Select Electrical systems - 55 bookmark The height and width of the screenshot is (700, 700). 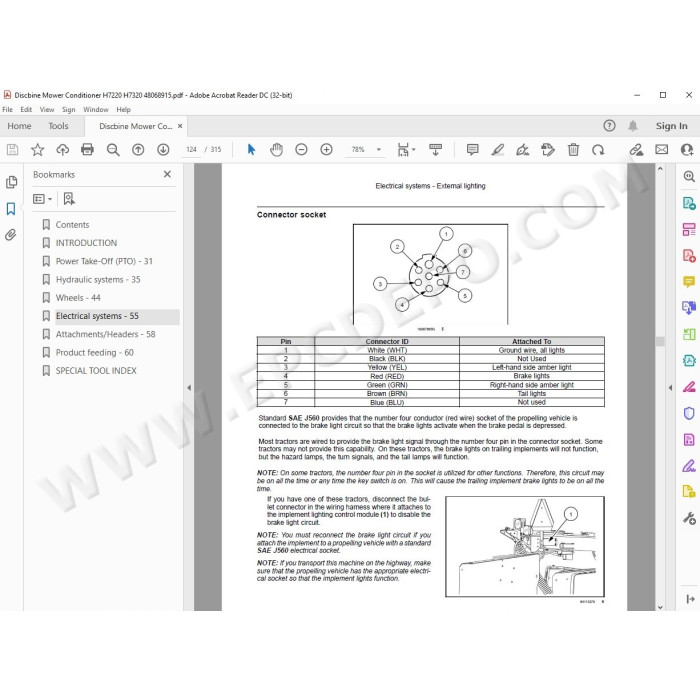click(x=97, y=316)
